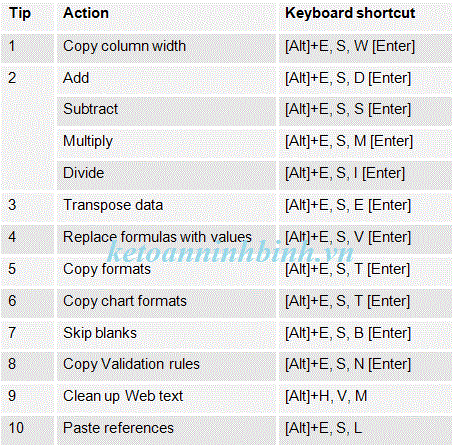457x447 pixels.
Task: Select 'Replace formulas with values' cell
Action: pyautogui.click(x=166, y=239)
